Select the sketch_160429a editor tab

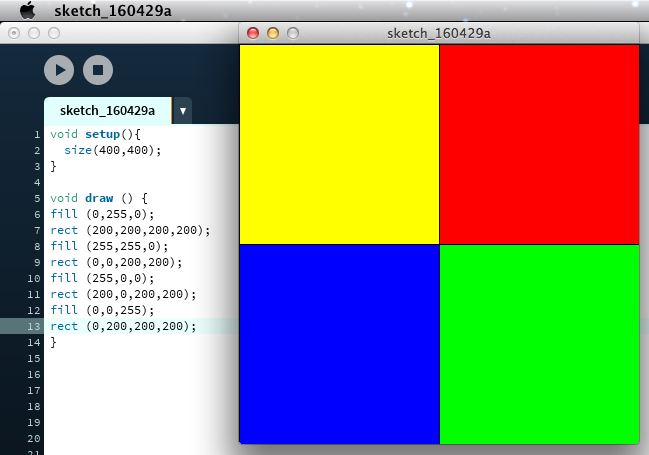click(x=107, y=110)
